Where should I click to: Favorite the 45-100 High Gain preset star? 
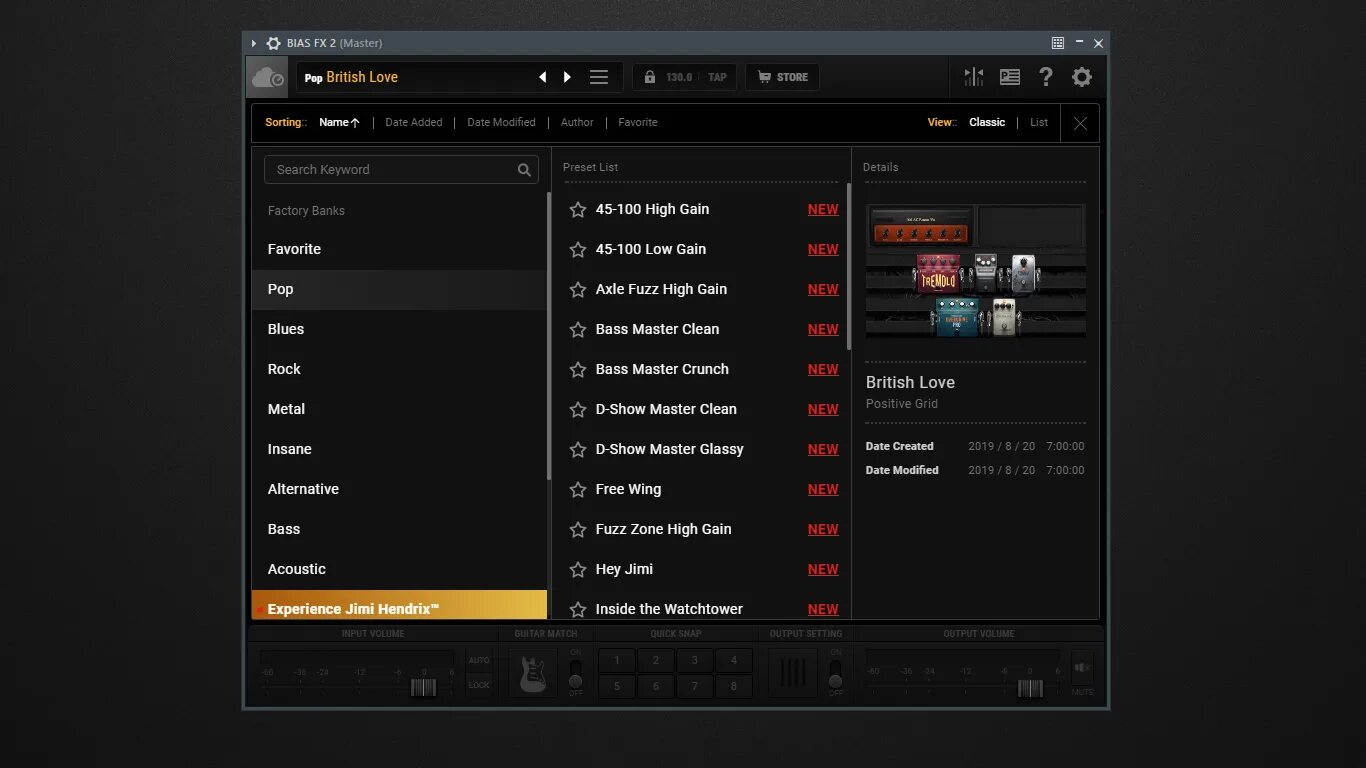578,209
